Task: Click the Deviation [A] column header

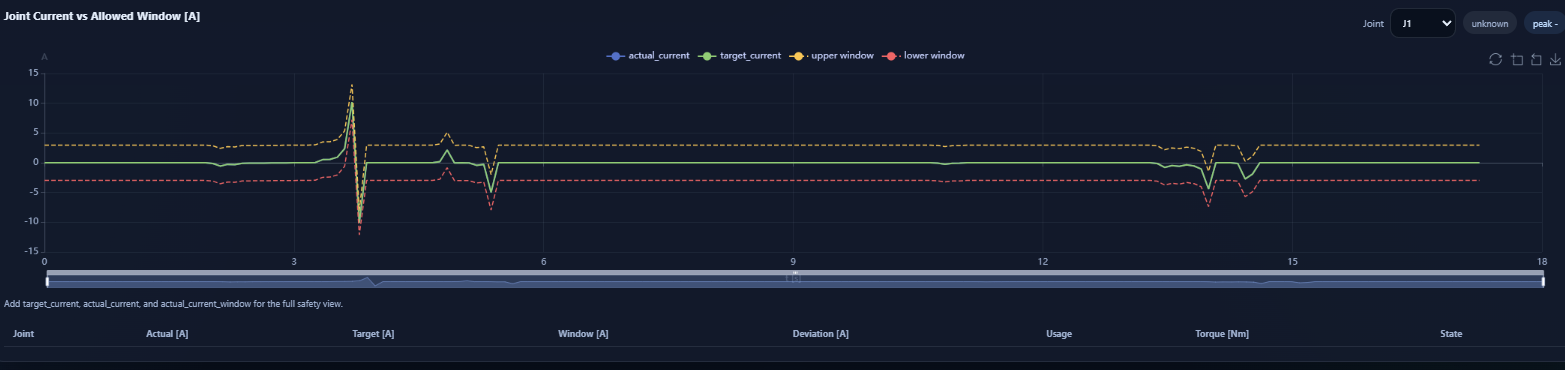Action: pos(820,333)
